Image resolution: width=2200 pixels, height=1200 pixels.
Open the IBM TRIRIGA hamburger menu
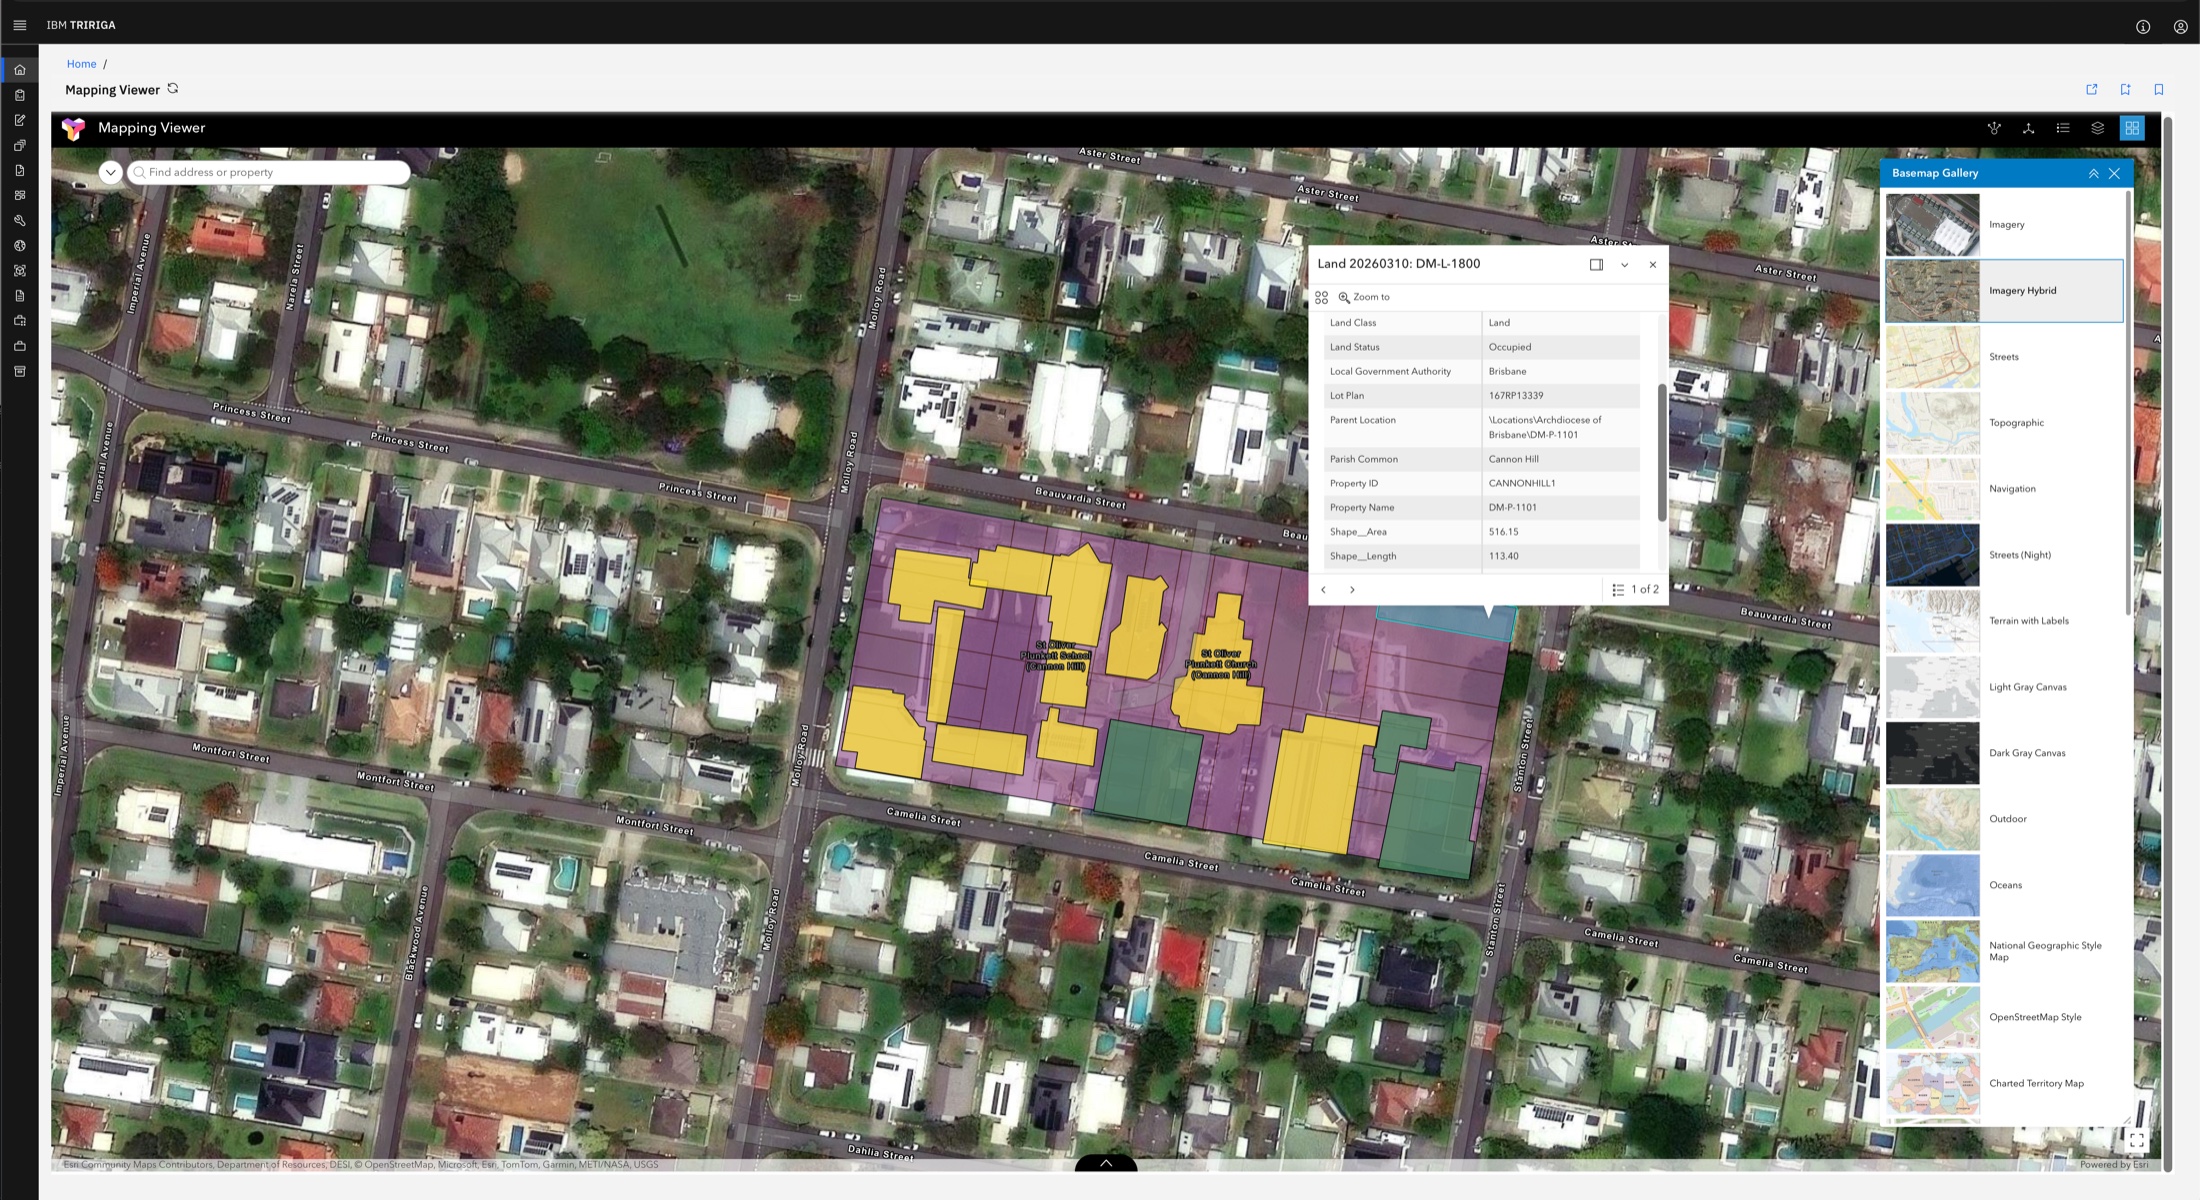[19, 25]
